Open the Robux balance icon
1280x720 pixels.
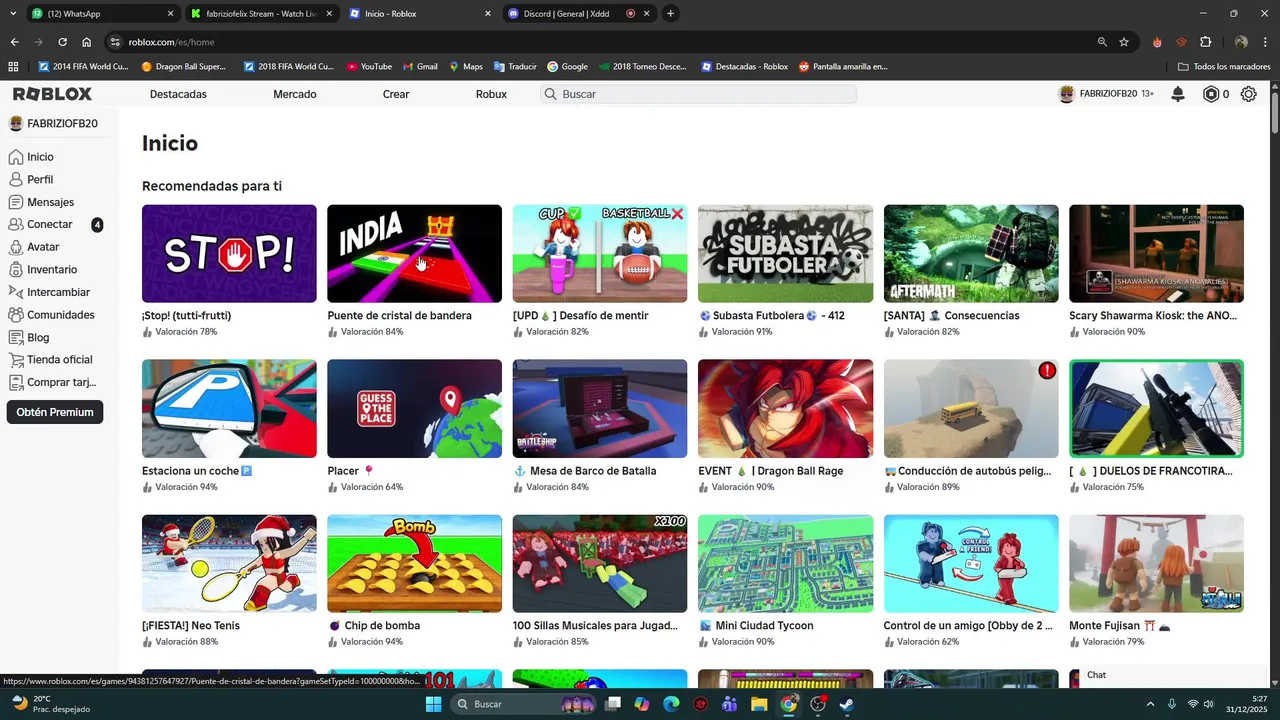[1211, 94]
